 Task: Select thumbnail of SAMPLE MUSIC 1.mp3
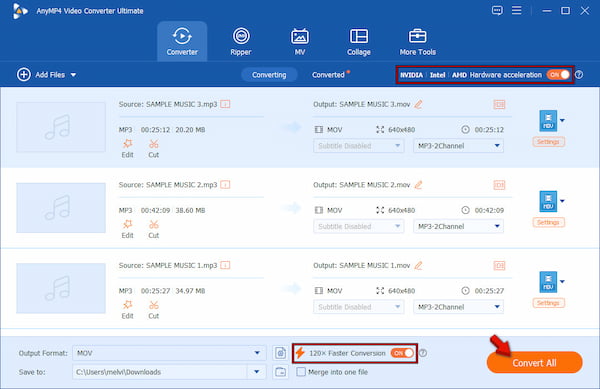point(61,288)
